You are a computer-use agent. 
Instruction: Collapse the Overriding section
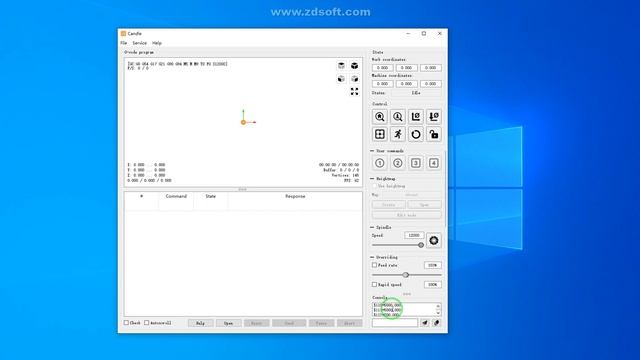[372, 257]
